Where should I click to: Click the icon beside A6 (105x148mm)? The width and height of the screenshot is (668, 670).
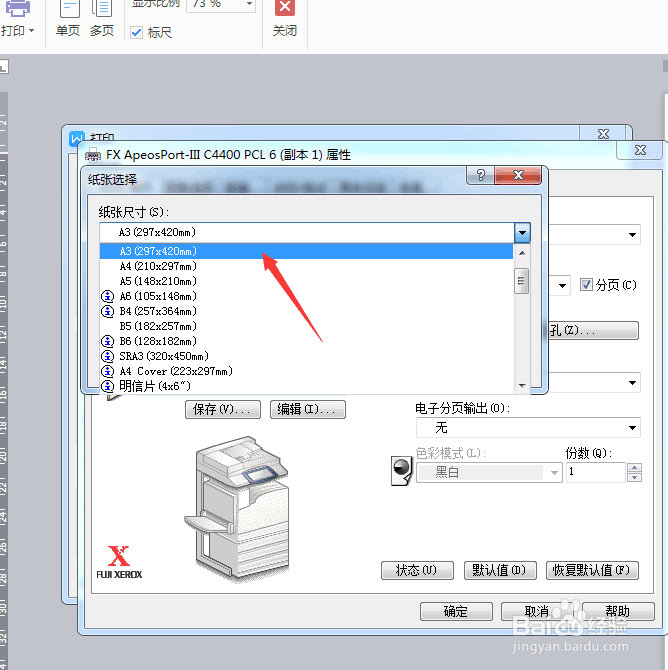click(108, 296)
